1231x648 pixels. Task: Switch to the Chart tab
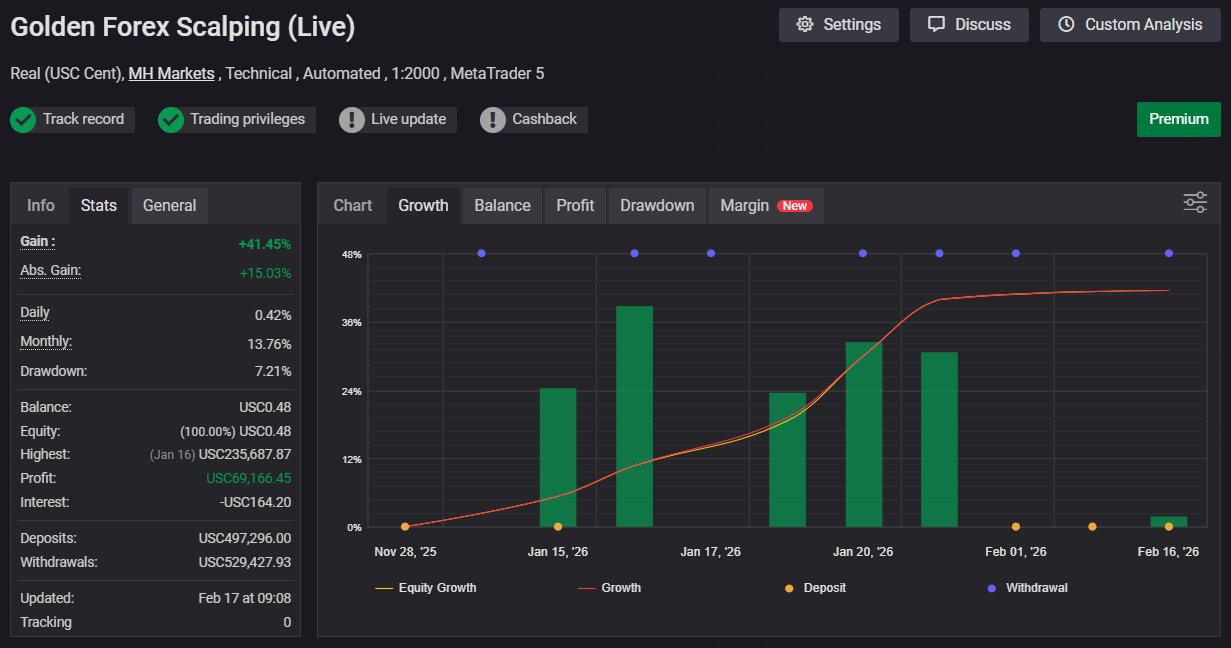[352, 205]
